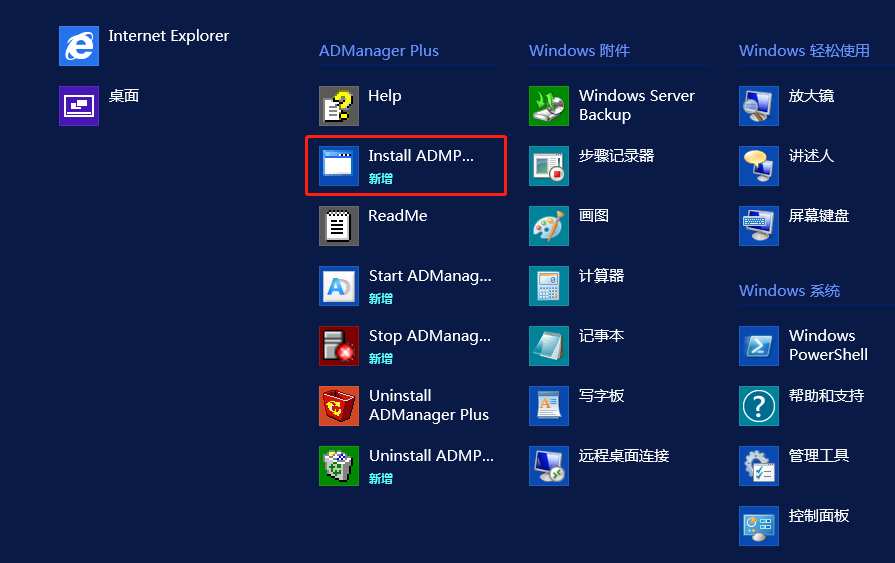895x563 pixels.
Task: Click the 讲述人 text label
Action: click(x=811, y=155)
